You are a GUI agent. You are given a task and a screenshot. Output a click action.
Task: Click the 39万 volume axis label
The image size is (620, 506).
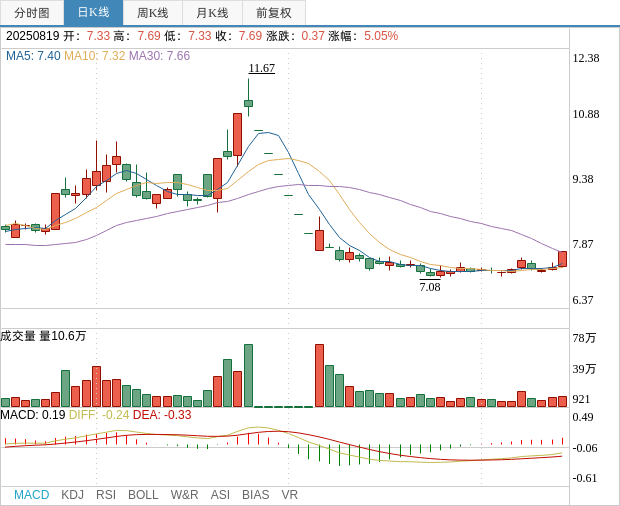click(x=584, y=369)
